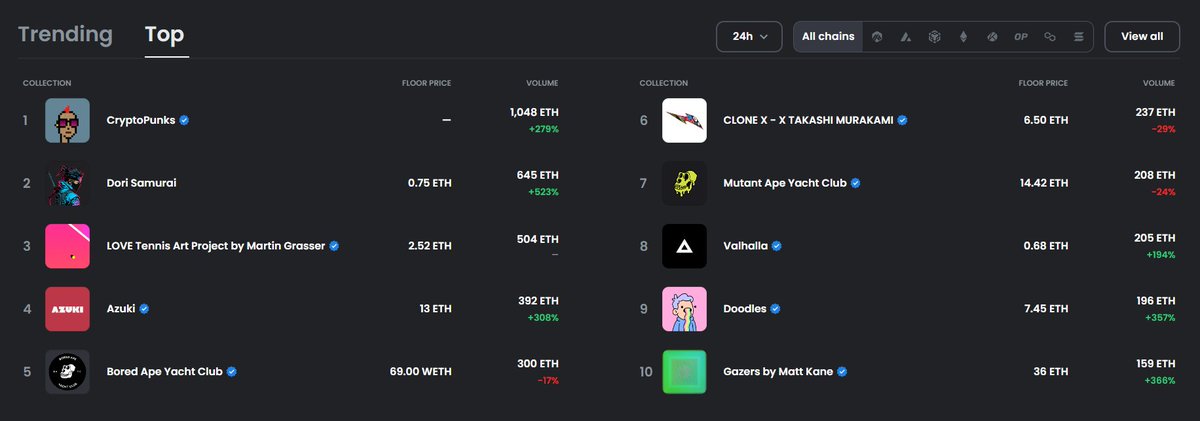This screenshot has height=421, width=1200.
Task: Click verified badge beside LOVE Tennis Art Project
Action: pos(335,246)
